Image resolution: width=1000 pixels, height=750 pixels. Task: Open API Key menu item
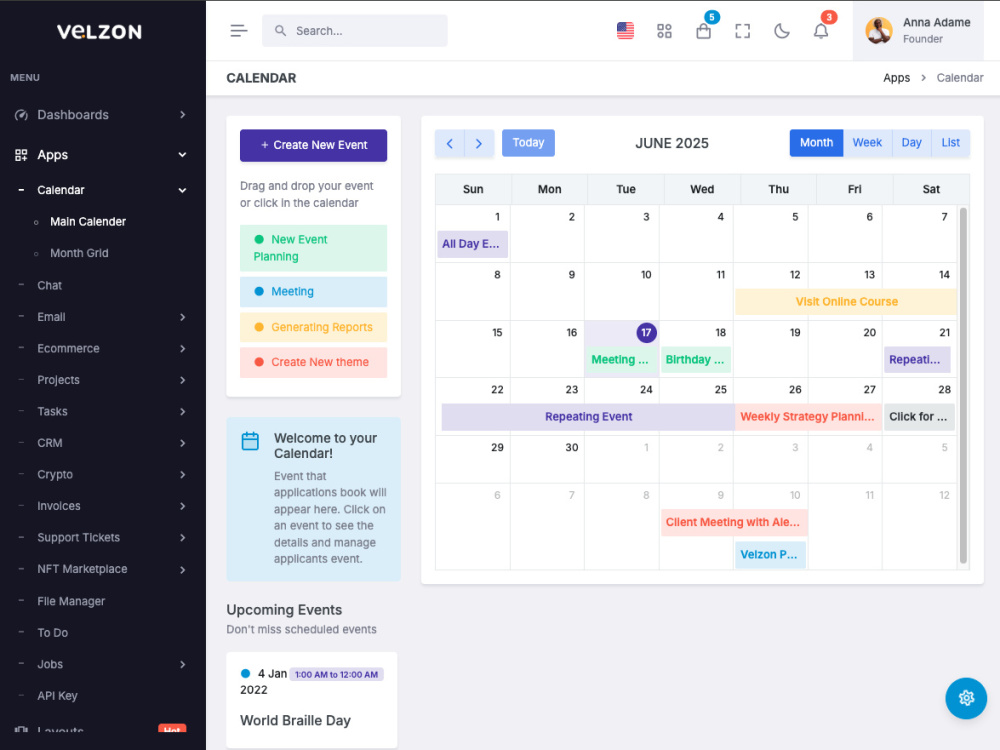point(57,696)
